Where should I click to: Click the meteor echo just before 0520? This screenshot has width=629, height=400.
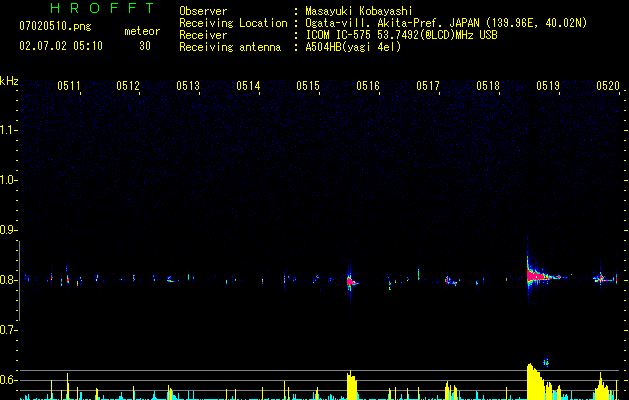[x=604, y=279]
